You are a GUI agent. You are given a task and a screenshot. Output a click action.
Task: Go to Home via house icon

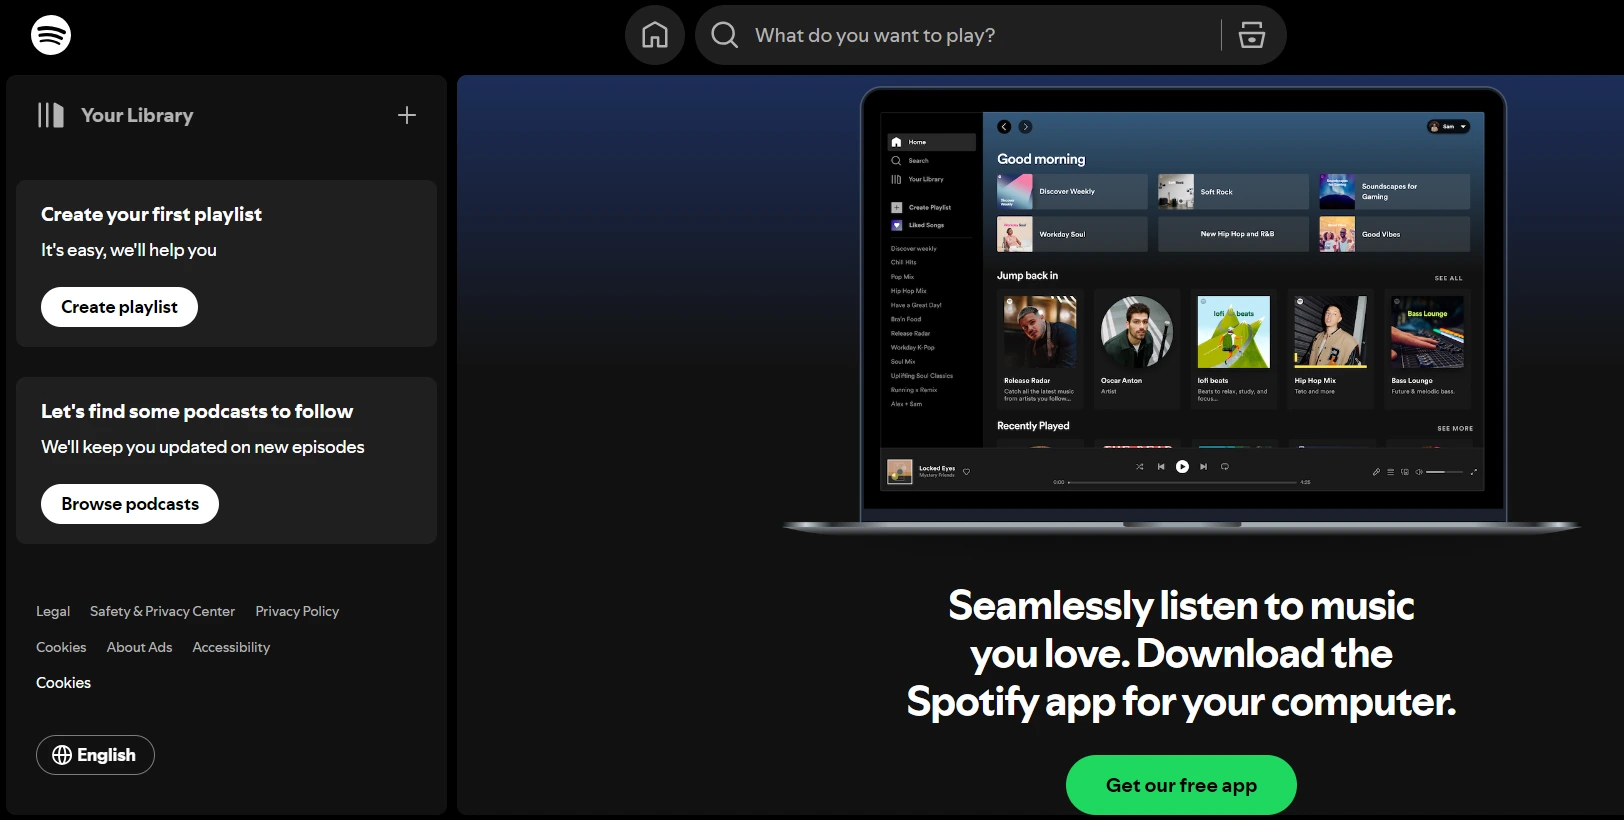[655, 35]
